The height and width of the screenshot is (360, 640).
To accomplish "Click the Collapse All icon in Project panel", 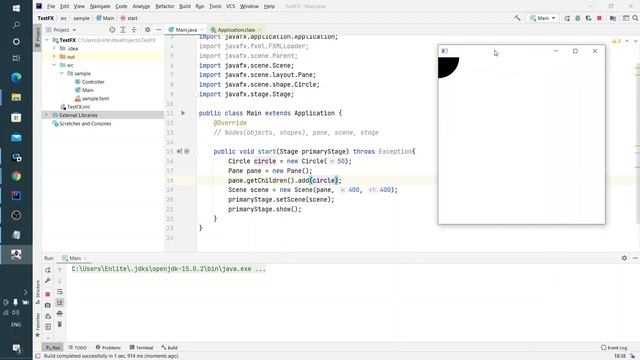I will coord(133,30).
